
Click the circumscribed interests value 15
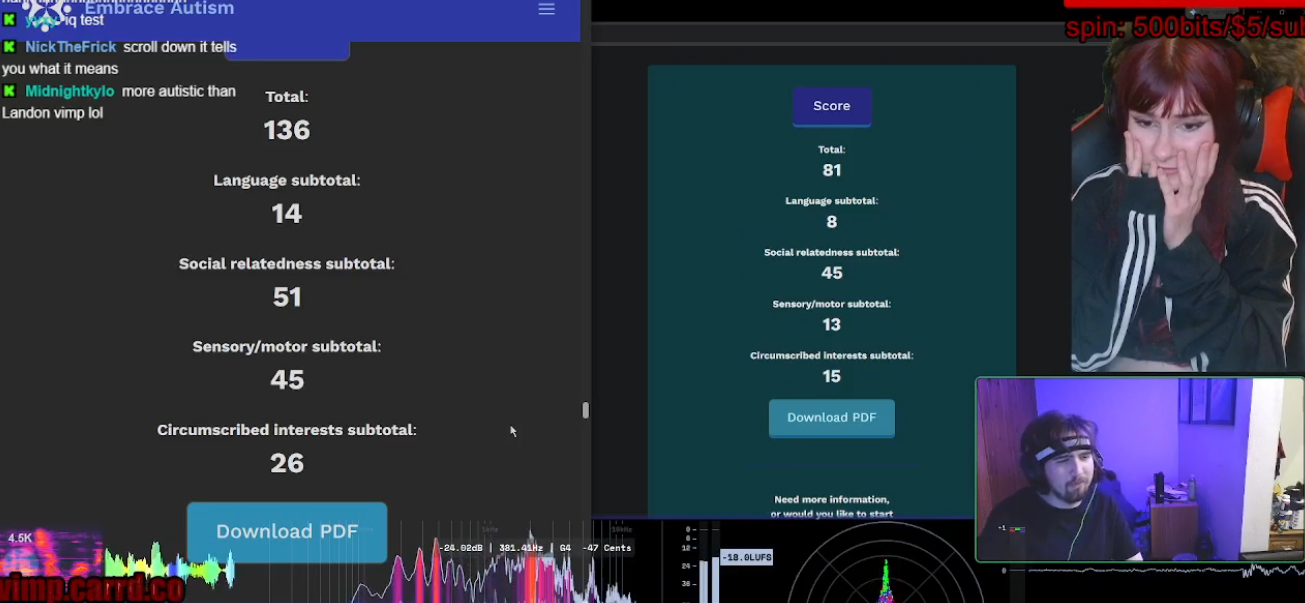(x=832, y=377)
